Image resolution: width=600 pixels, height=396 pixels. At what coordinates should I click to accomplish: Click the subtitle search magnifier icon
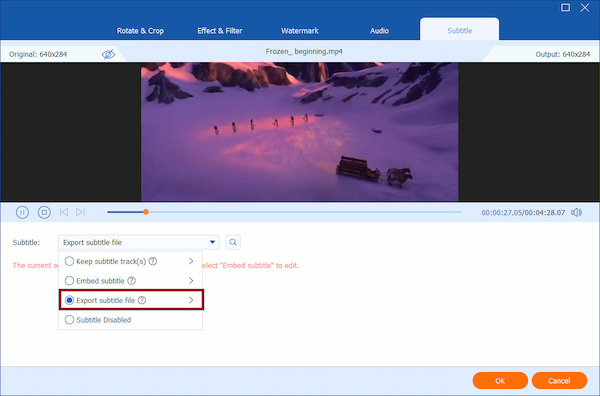pos(233,242)
